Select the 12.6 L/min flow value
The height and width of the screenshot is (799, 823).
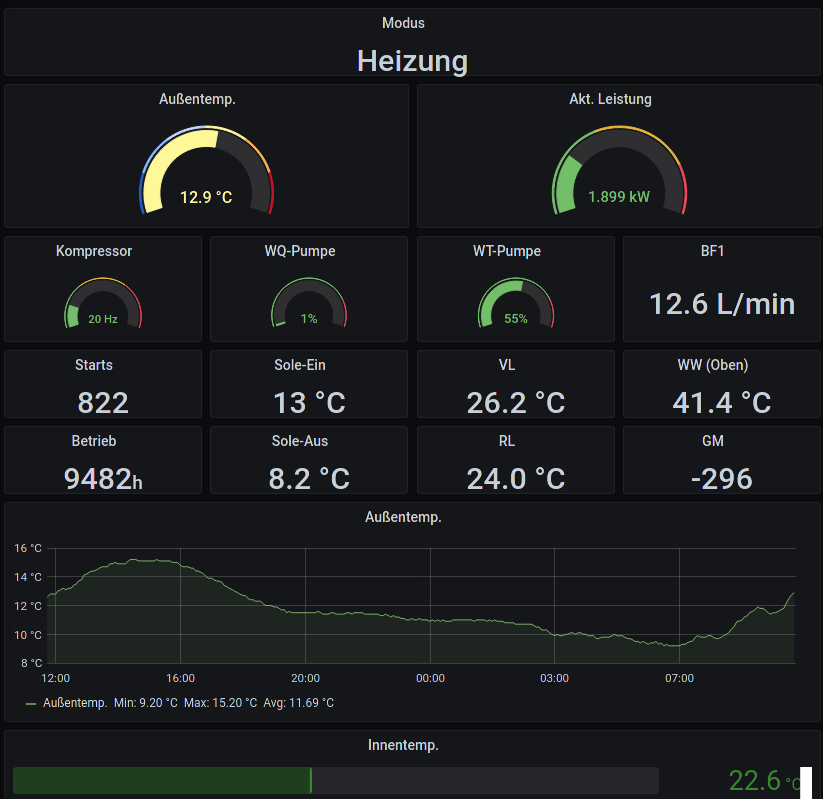click(722, 304)
